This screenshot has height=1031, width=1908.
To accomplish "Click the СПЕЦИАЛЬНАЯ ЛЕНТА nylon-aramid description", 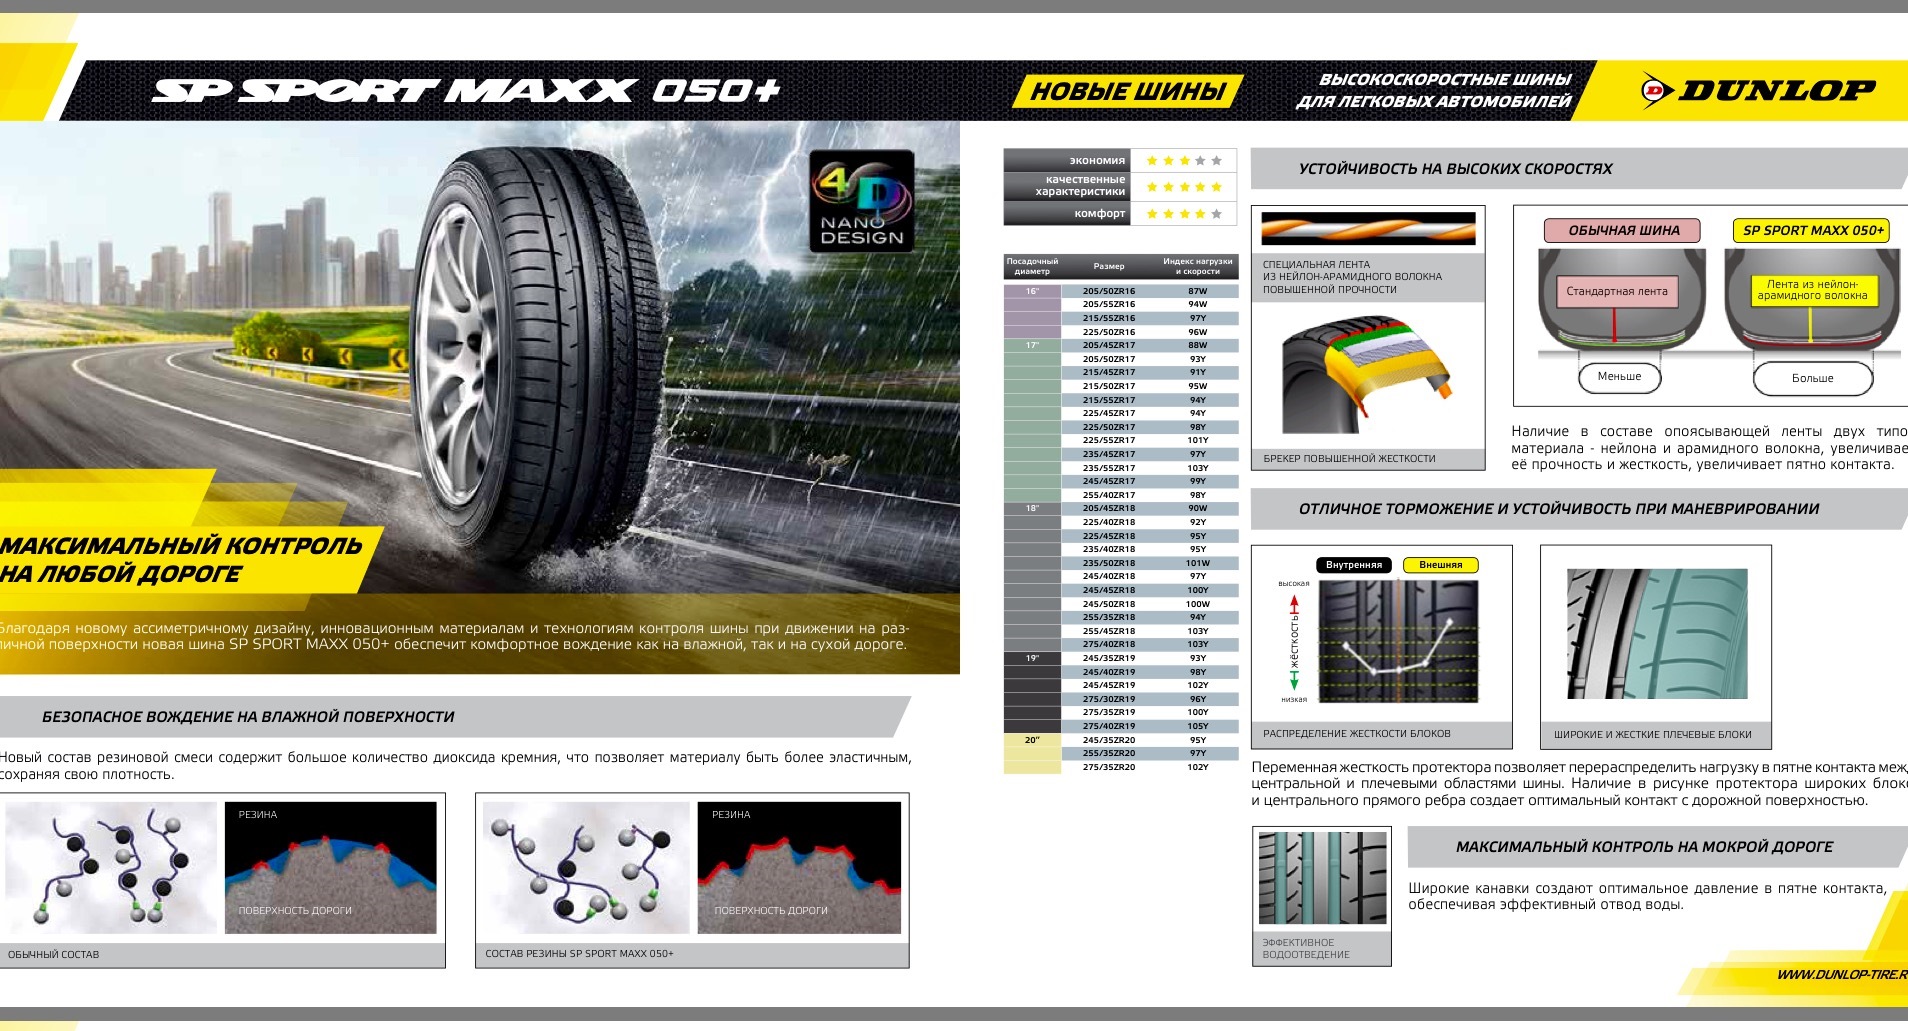I will click(x=1352, y=277).
